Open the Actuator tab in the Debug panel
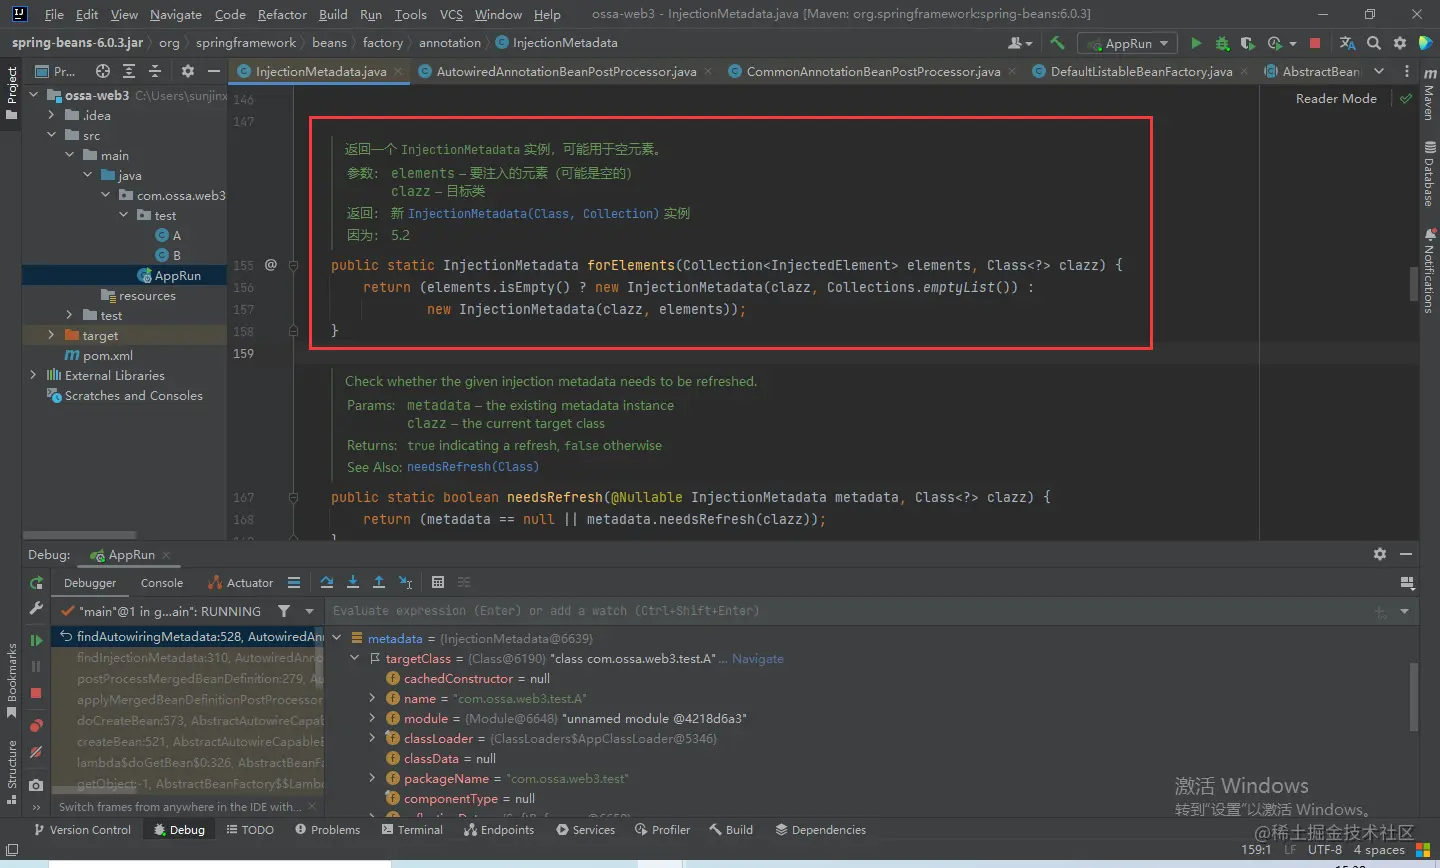This screenshot has height=868, width=1440. tap(240, 583)
